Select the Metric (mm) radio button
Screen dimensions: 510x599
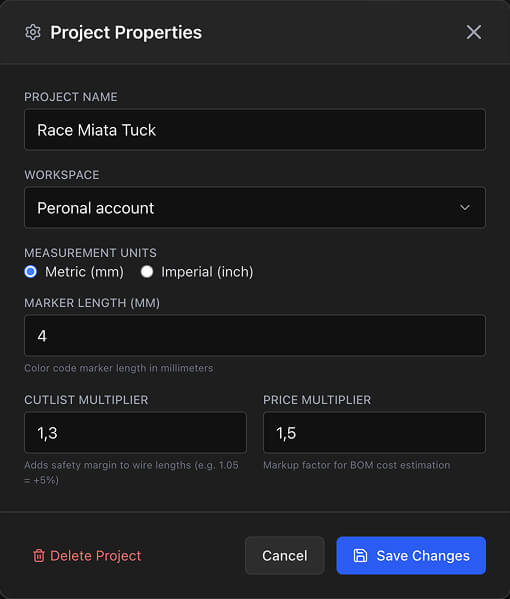31,272
